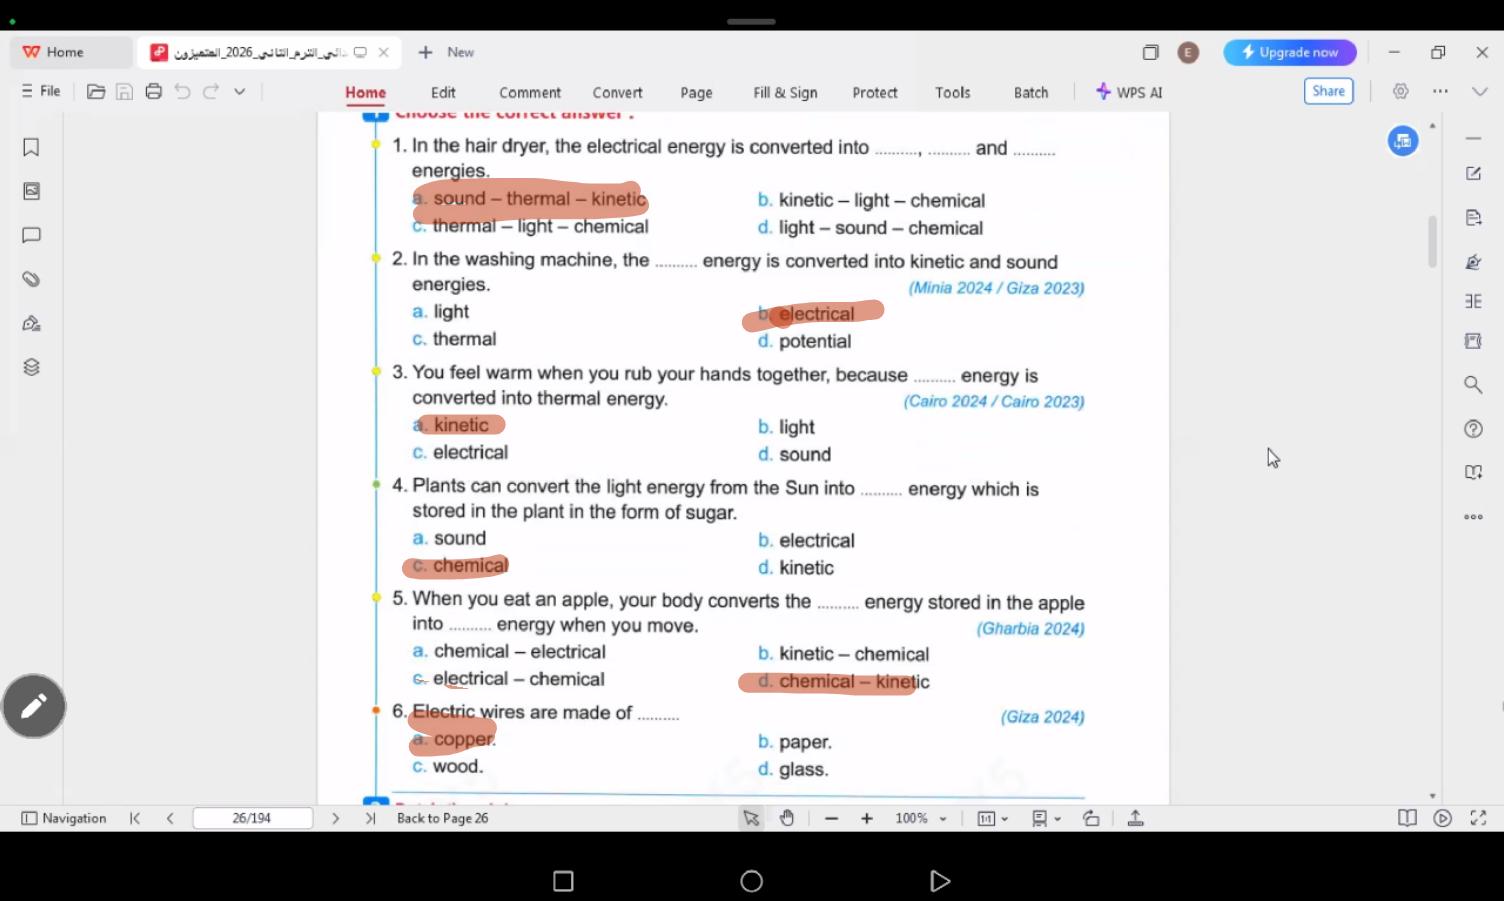Open the search tool in the right sidebar
The width and height of the screenshot is (1504, 901).
1473,385
